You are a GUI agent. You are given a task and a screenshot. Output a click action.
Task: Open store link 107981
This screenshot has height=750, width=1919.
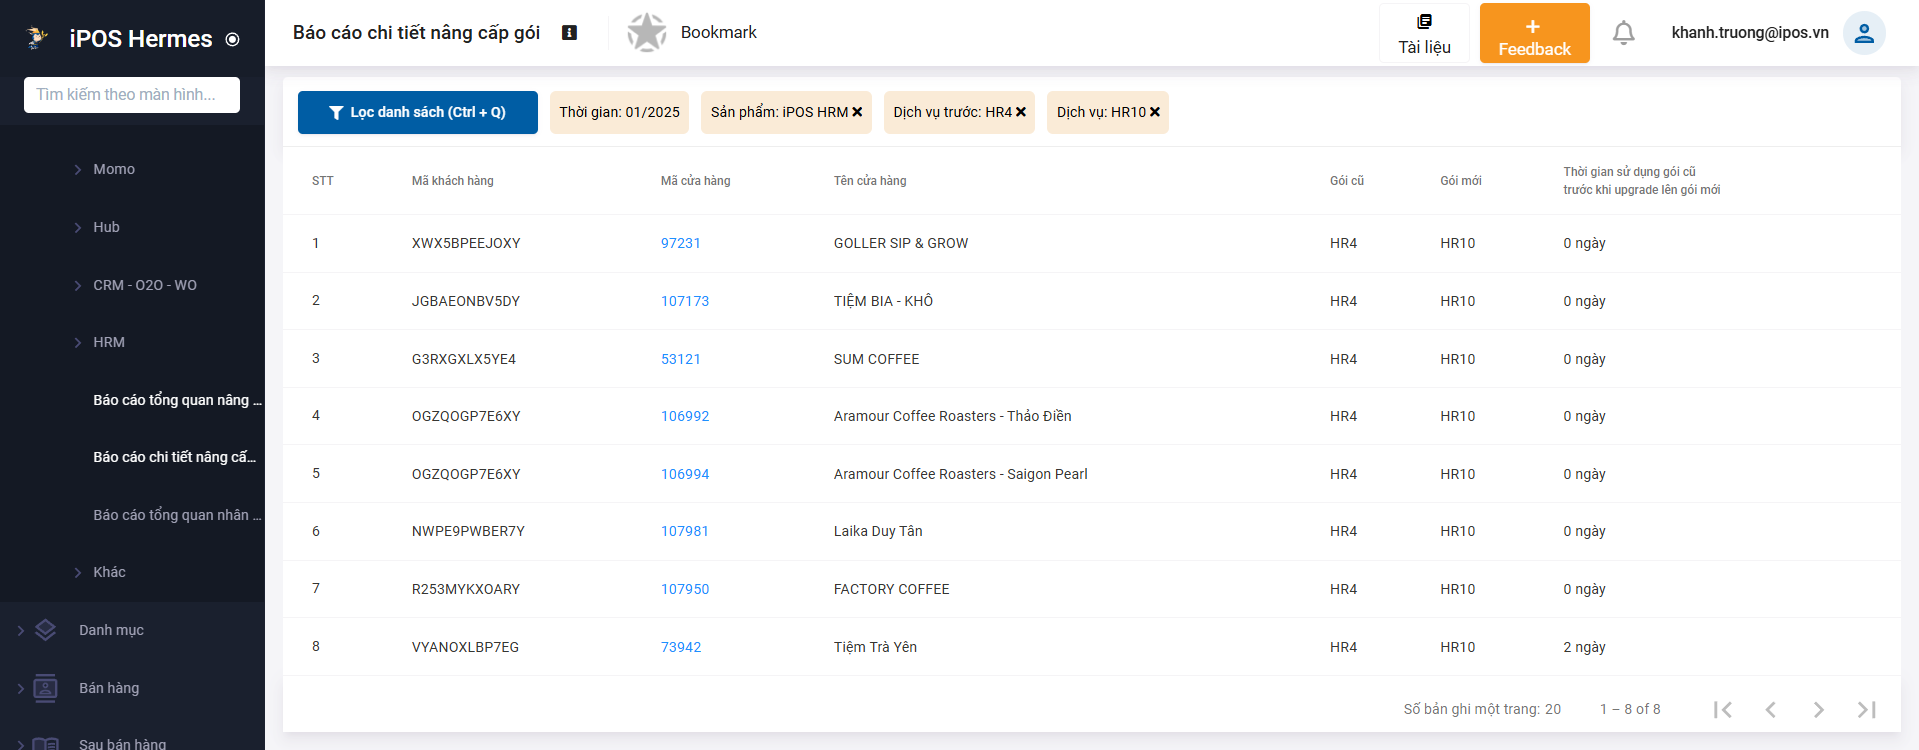point(685,531)
